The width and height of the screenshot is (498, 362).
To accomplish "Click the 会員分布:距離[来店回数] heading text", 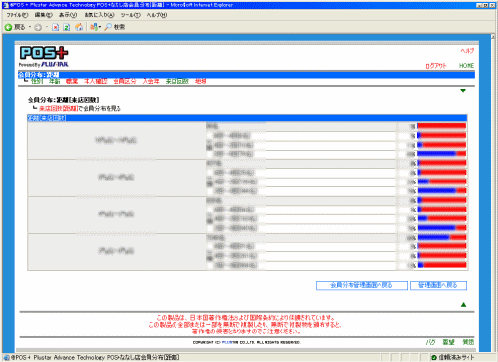I will [63, 100].
